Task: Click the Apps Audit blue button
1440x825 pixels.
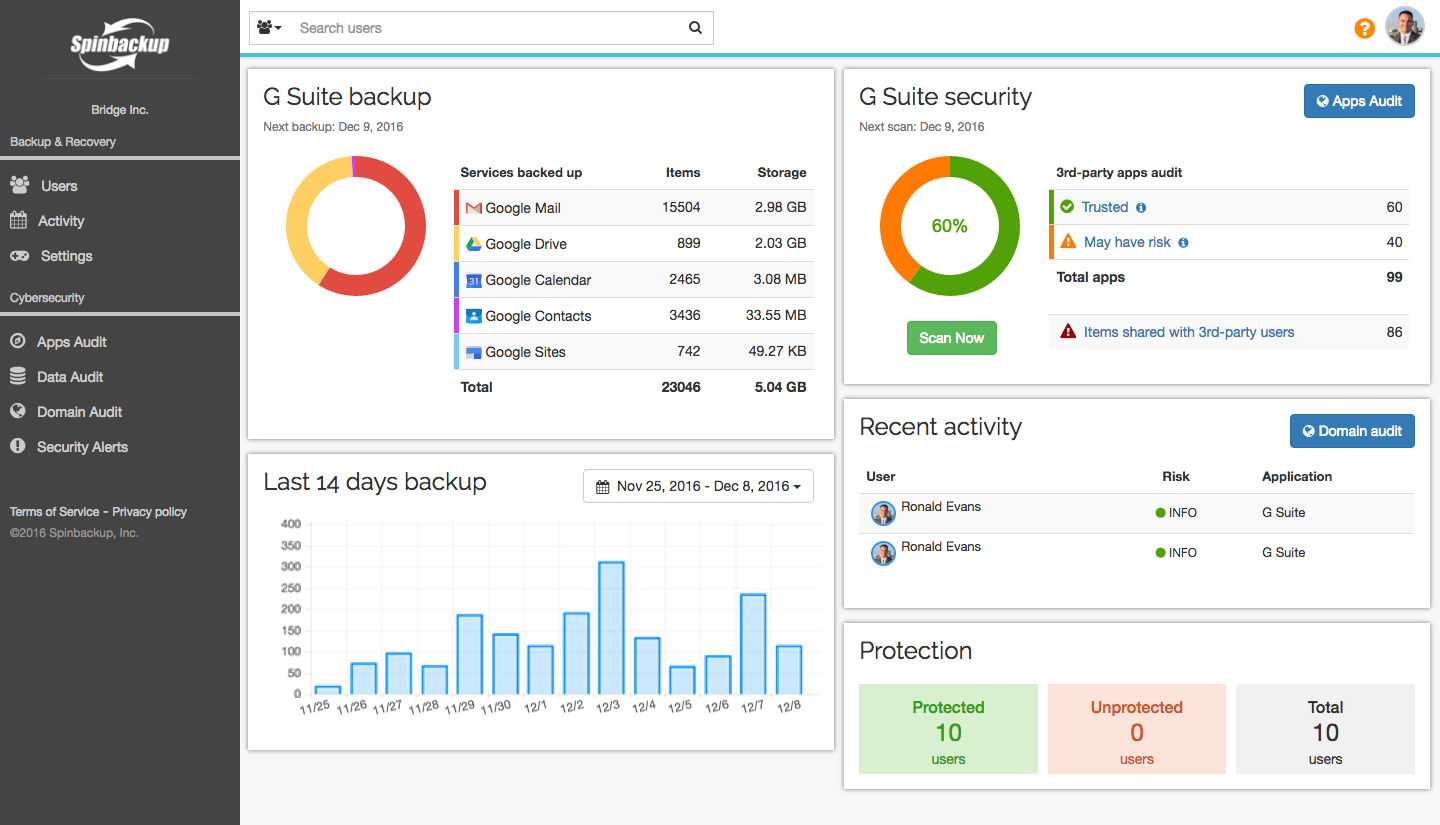Action: pyautogui.click(x=1359, y=101)
